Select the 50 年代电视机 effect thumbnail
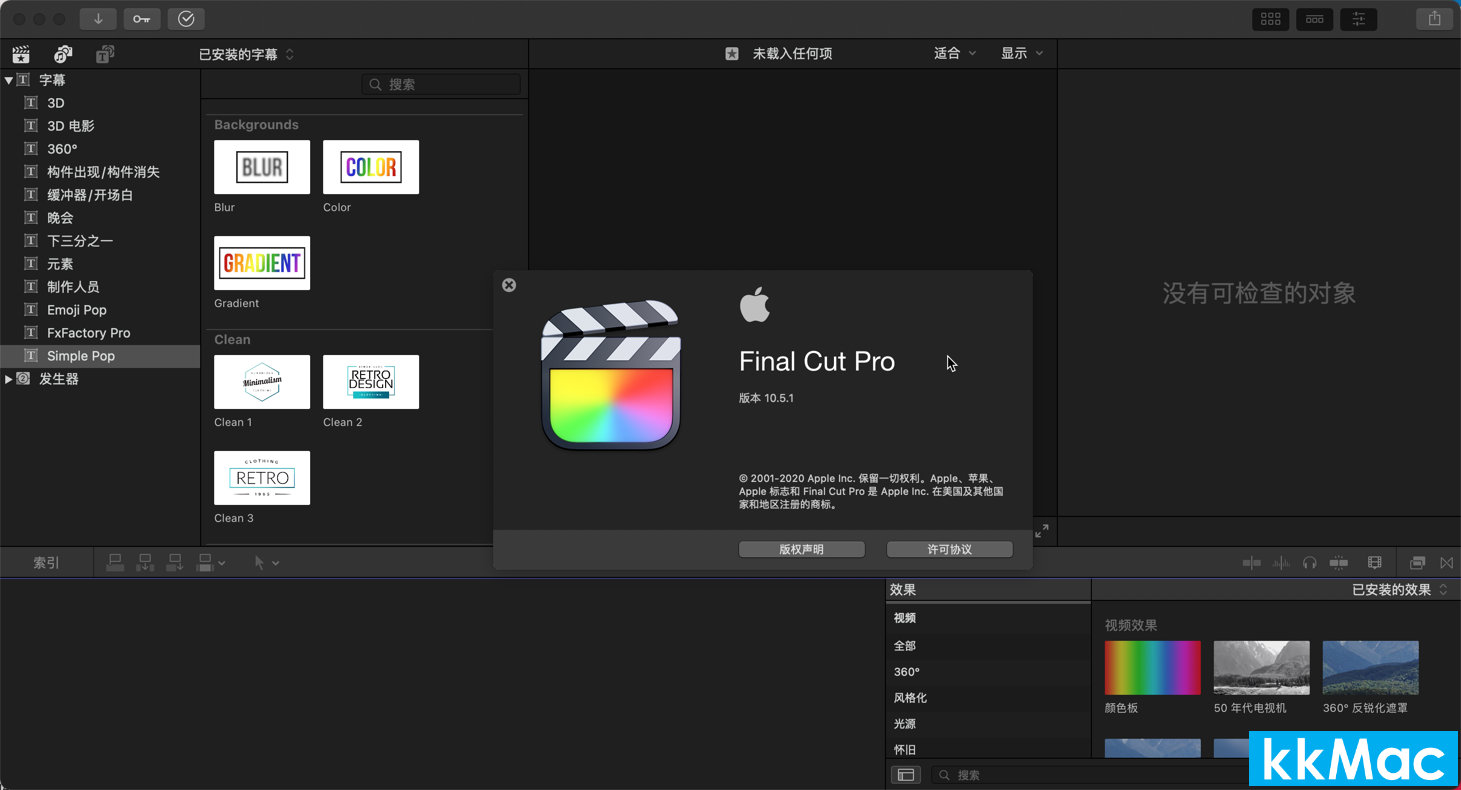The height and width of the screenshot is (790, 1461). coord(1261,668)
